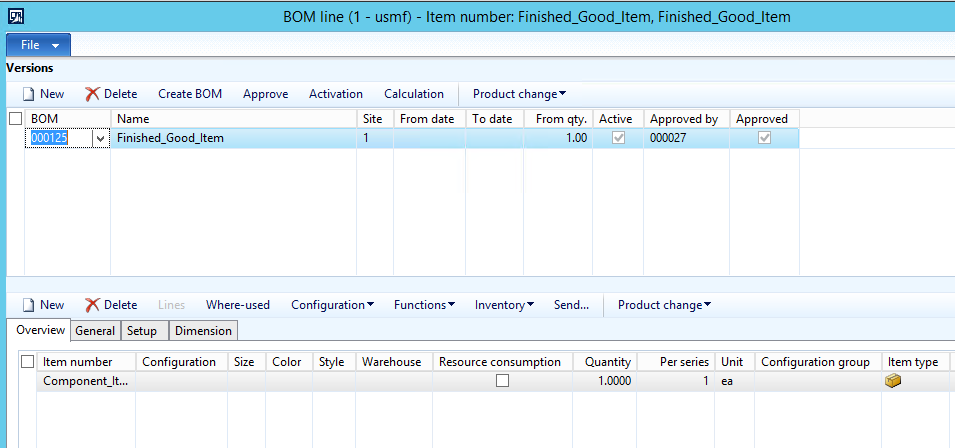Select the Component item row cell
Screen dimensions: 955x448
[85, 381]
